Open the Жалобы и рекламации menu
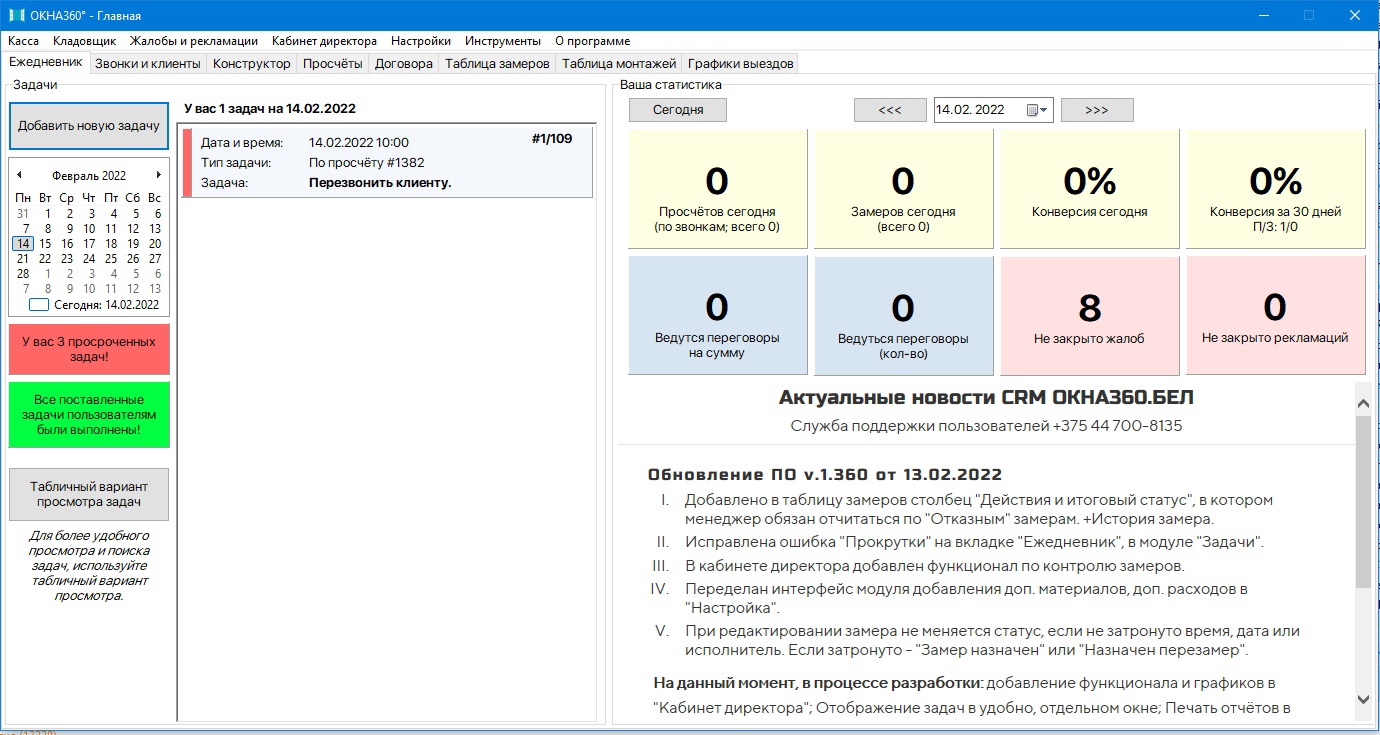The height and width of the screenshot is (735, 1380). (194, 41)
